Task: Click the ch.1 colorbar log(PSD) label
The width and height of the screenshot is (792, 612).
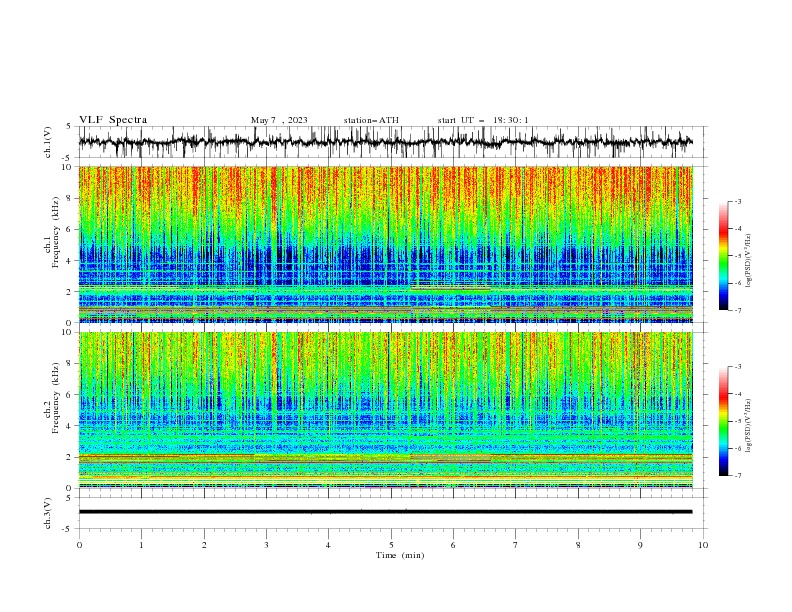Action: click(748, 261)
